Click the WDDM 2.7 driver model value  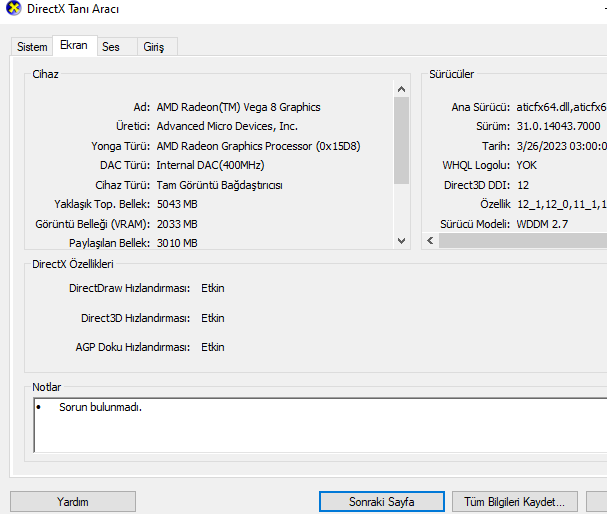click(x=542, y=224)
